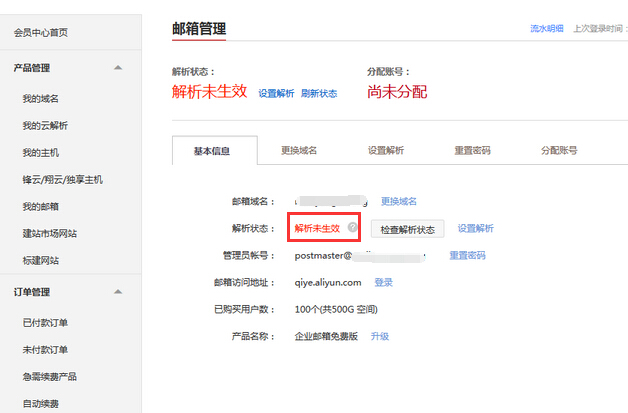The width and height of the screenshot is (628, 413).
Task: Go to 会员中心首页
Action: (x=41, y=33)
